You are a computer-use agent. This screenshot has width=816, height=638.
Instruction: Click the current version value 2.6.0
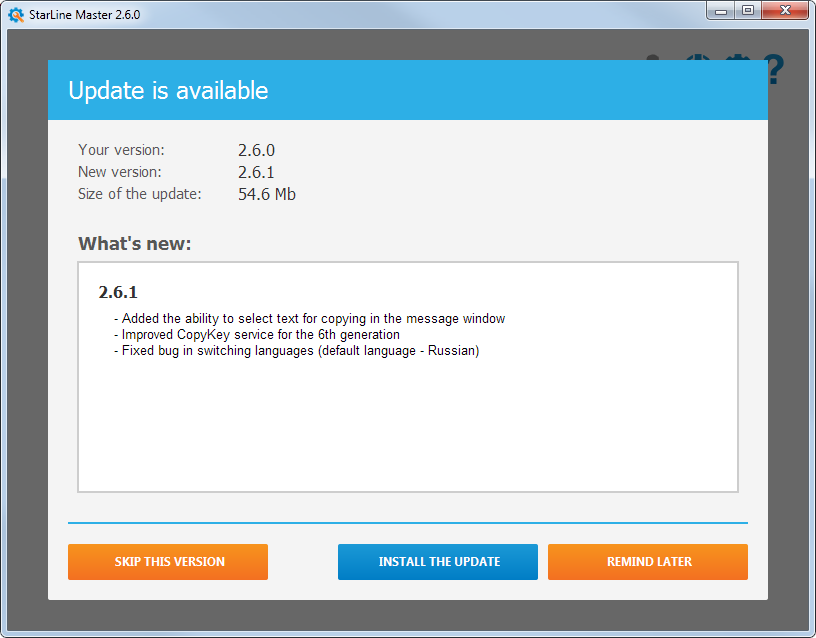[x=256, y=150]
